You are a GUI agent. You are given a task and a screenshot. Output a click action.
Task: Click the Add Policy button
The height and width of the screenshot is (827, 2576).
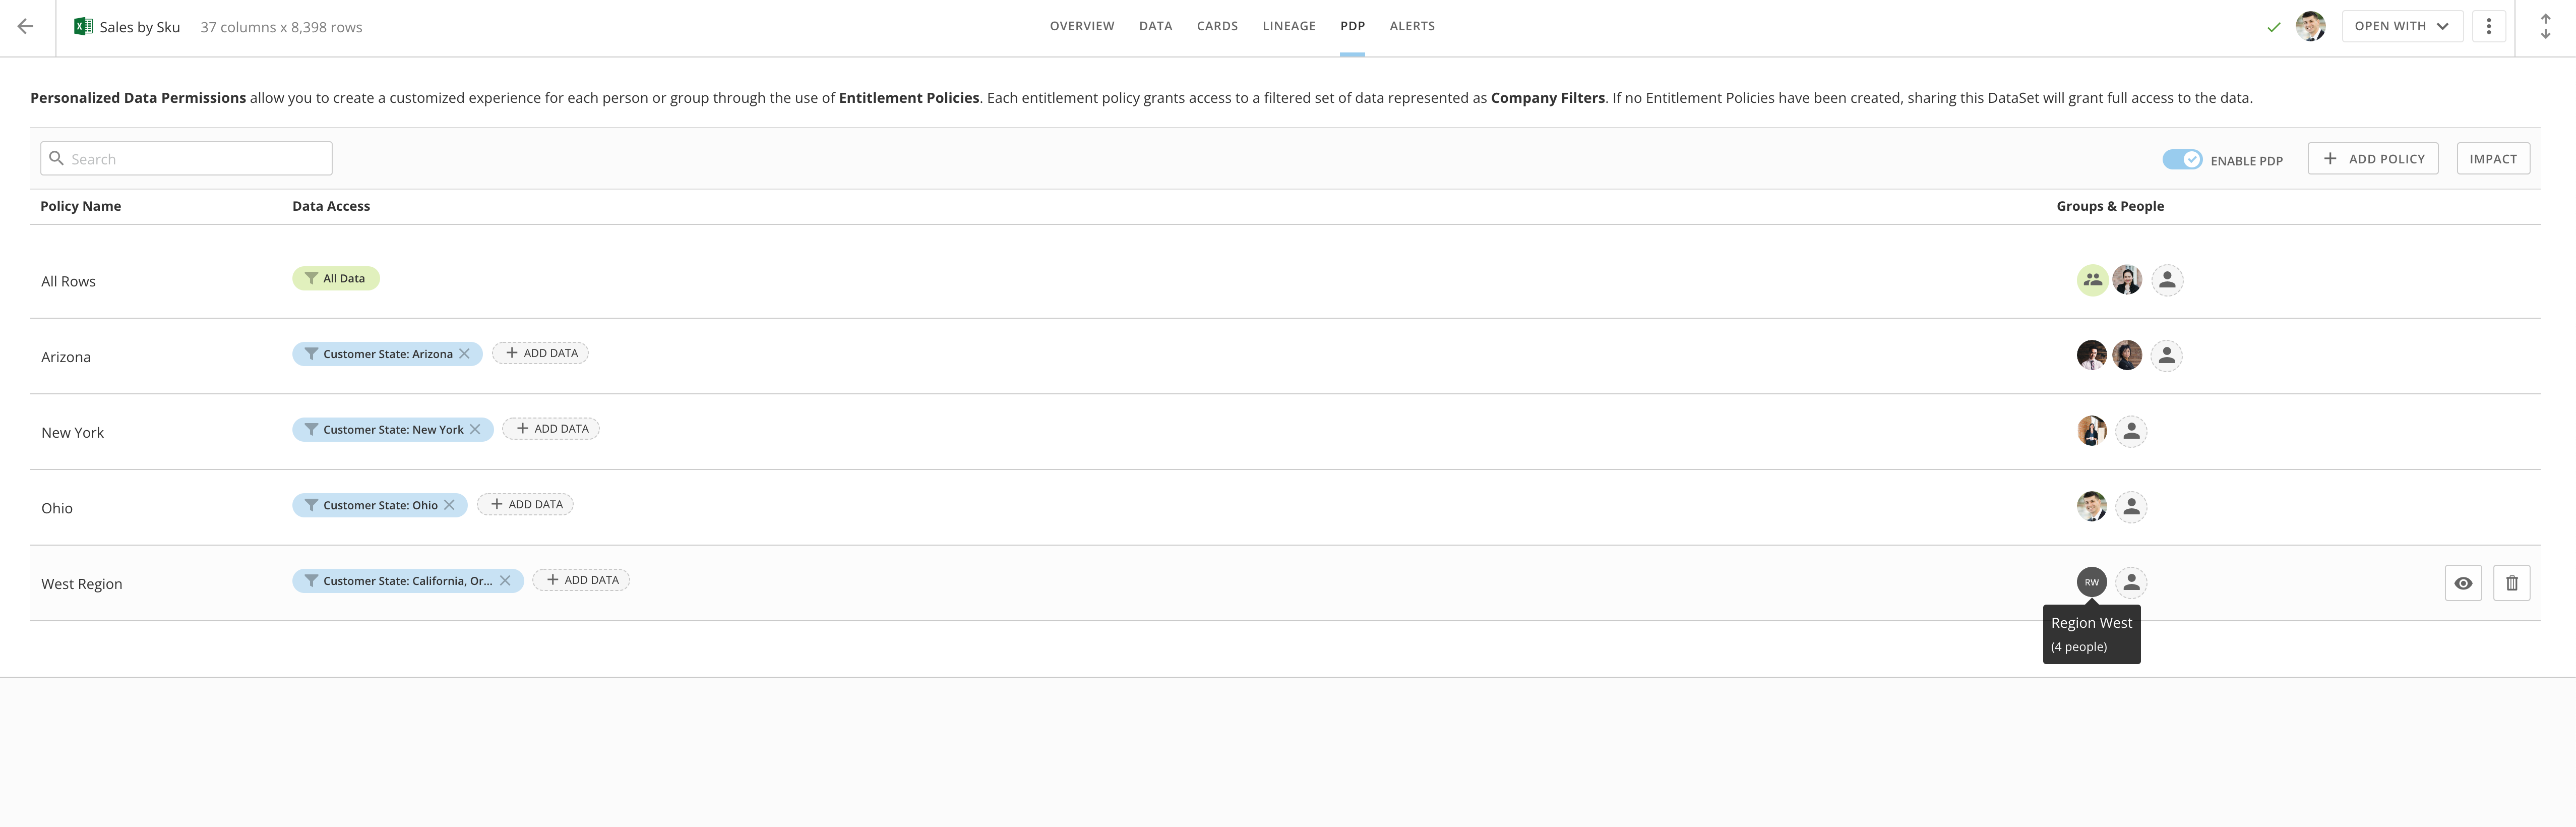(2372, 159)
